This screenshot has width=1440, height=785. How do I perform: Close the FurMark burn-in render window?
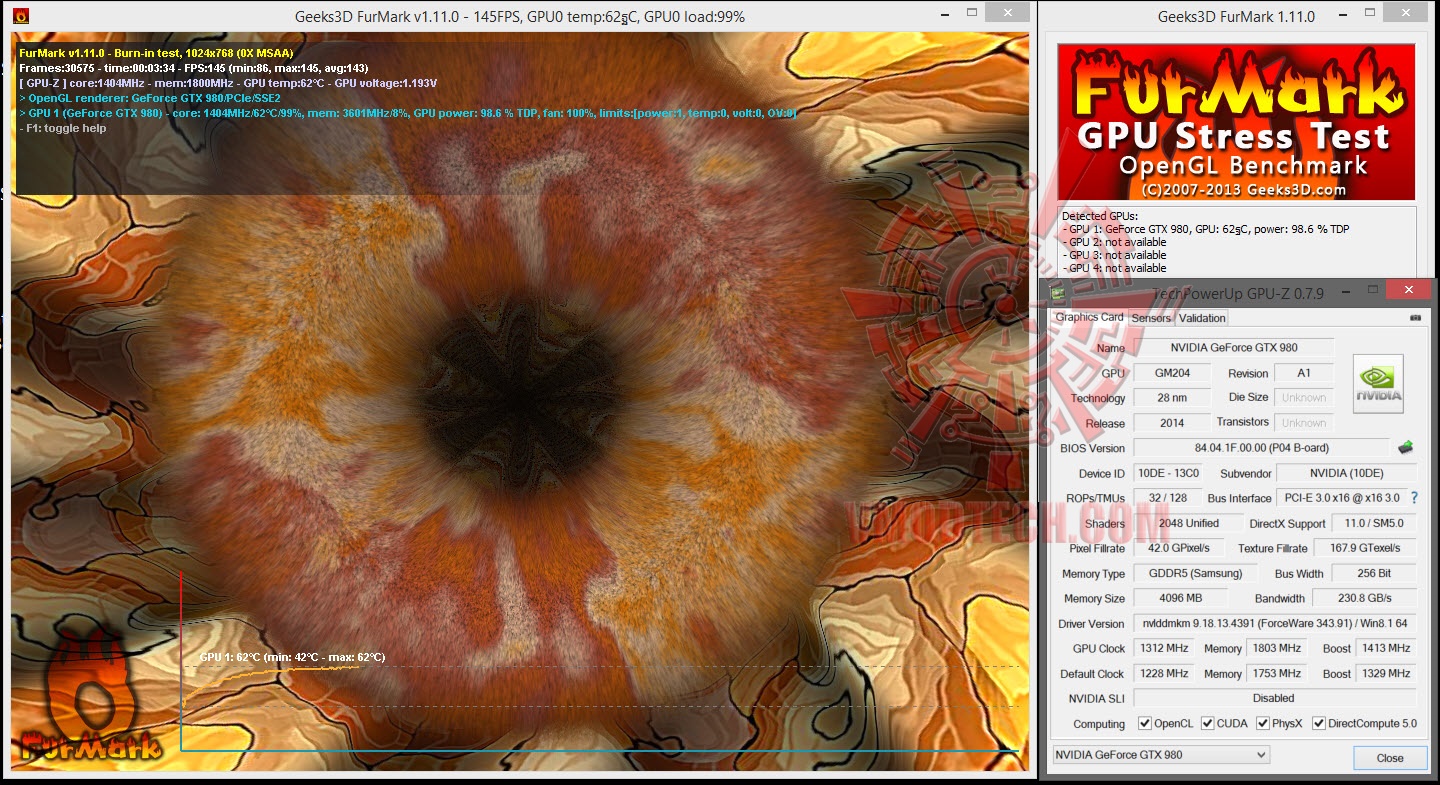tap(1007, 13)
